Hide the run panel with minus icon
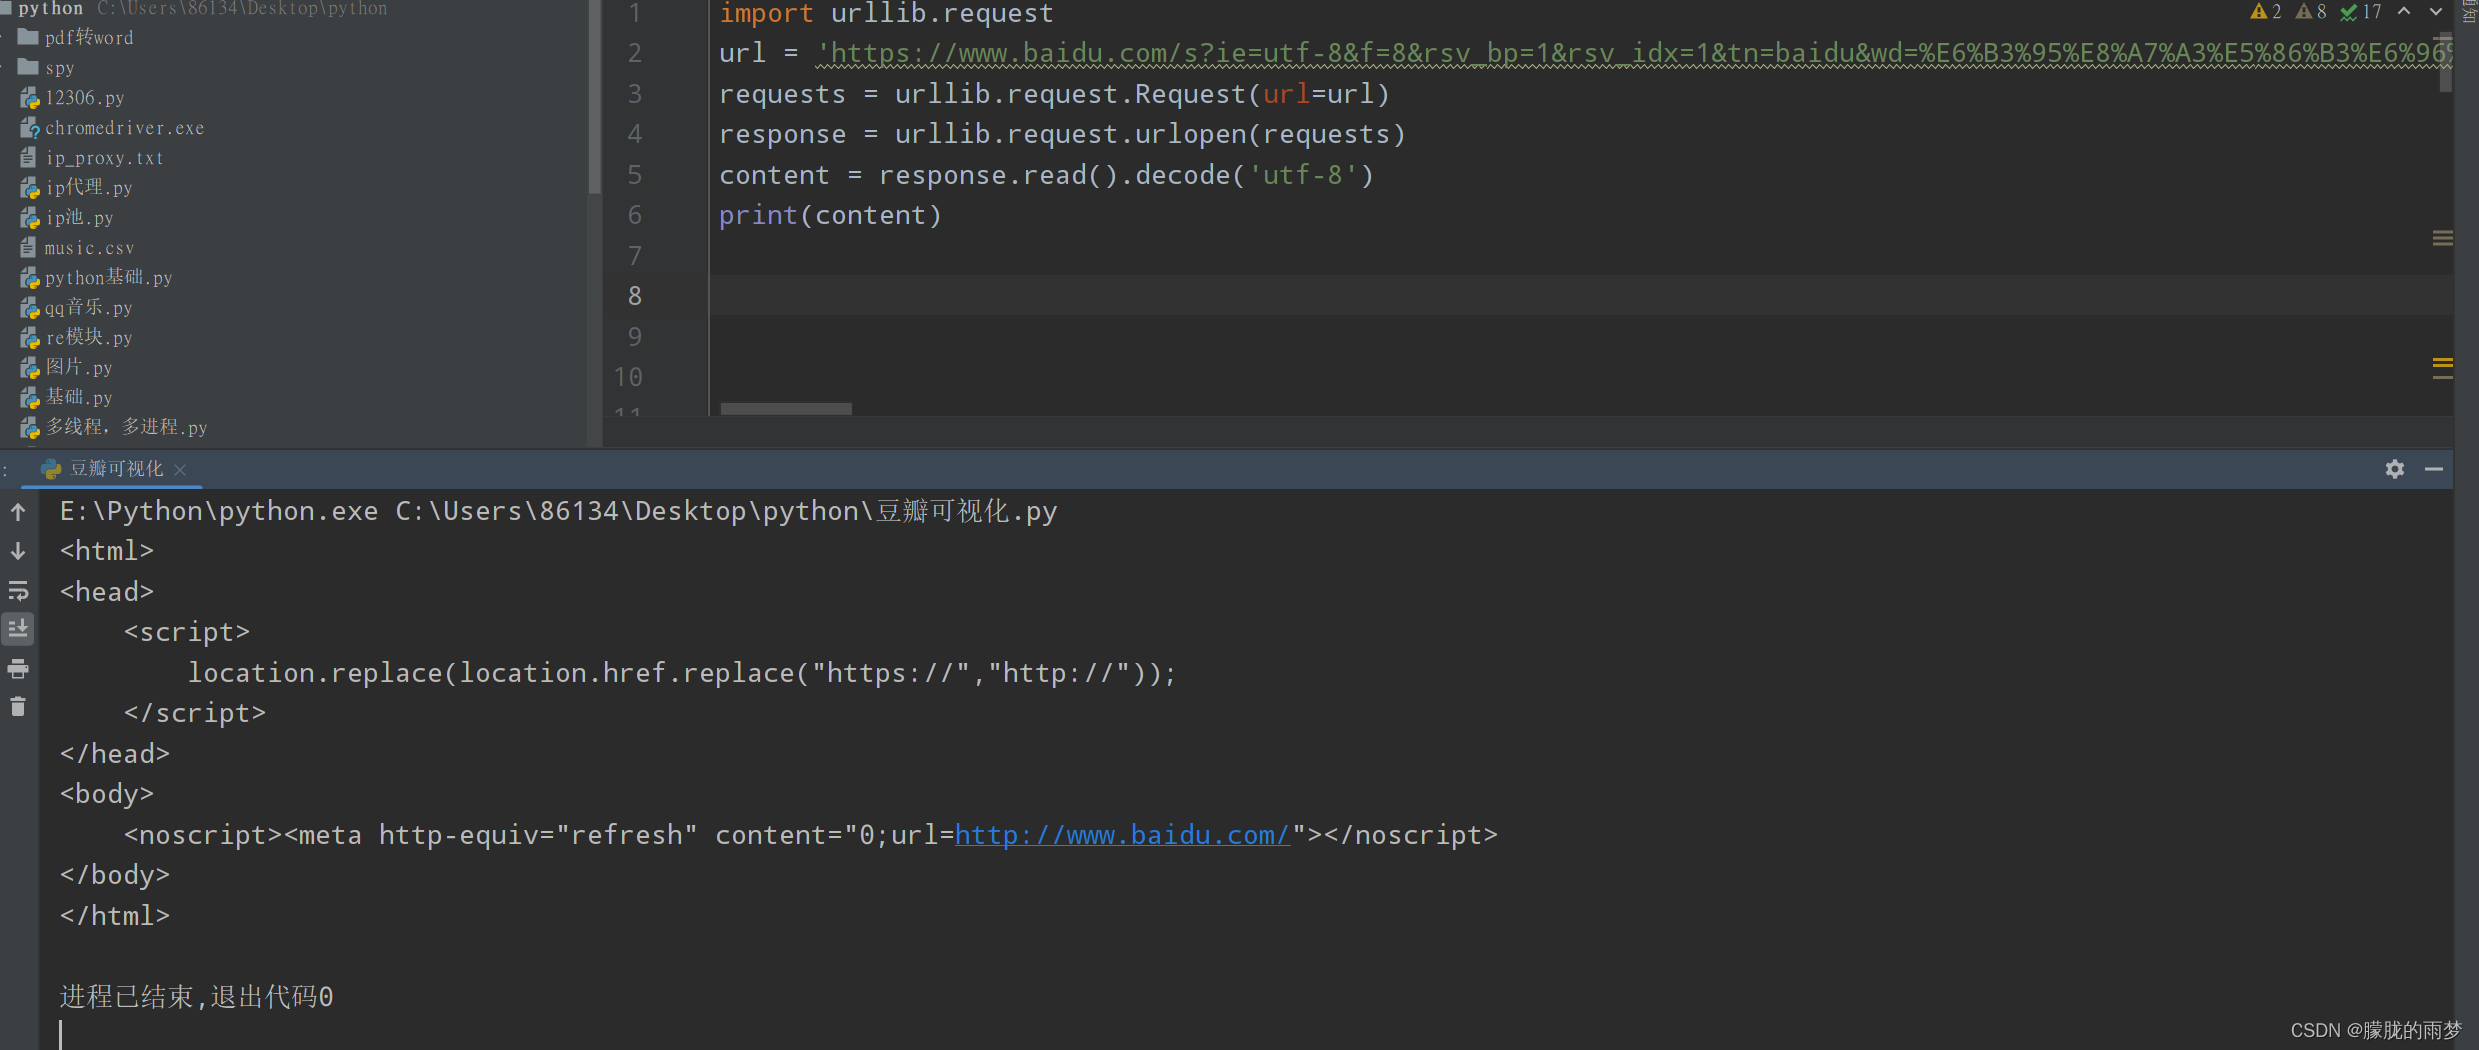Viewport: 2479px width, 1050px height. tap(2434, 469)
